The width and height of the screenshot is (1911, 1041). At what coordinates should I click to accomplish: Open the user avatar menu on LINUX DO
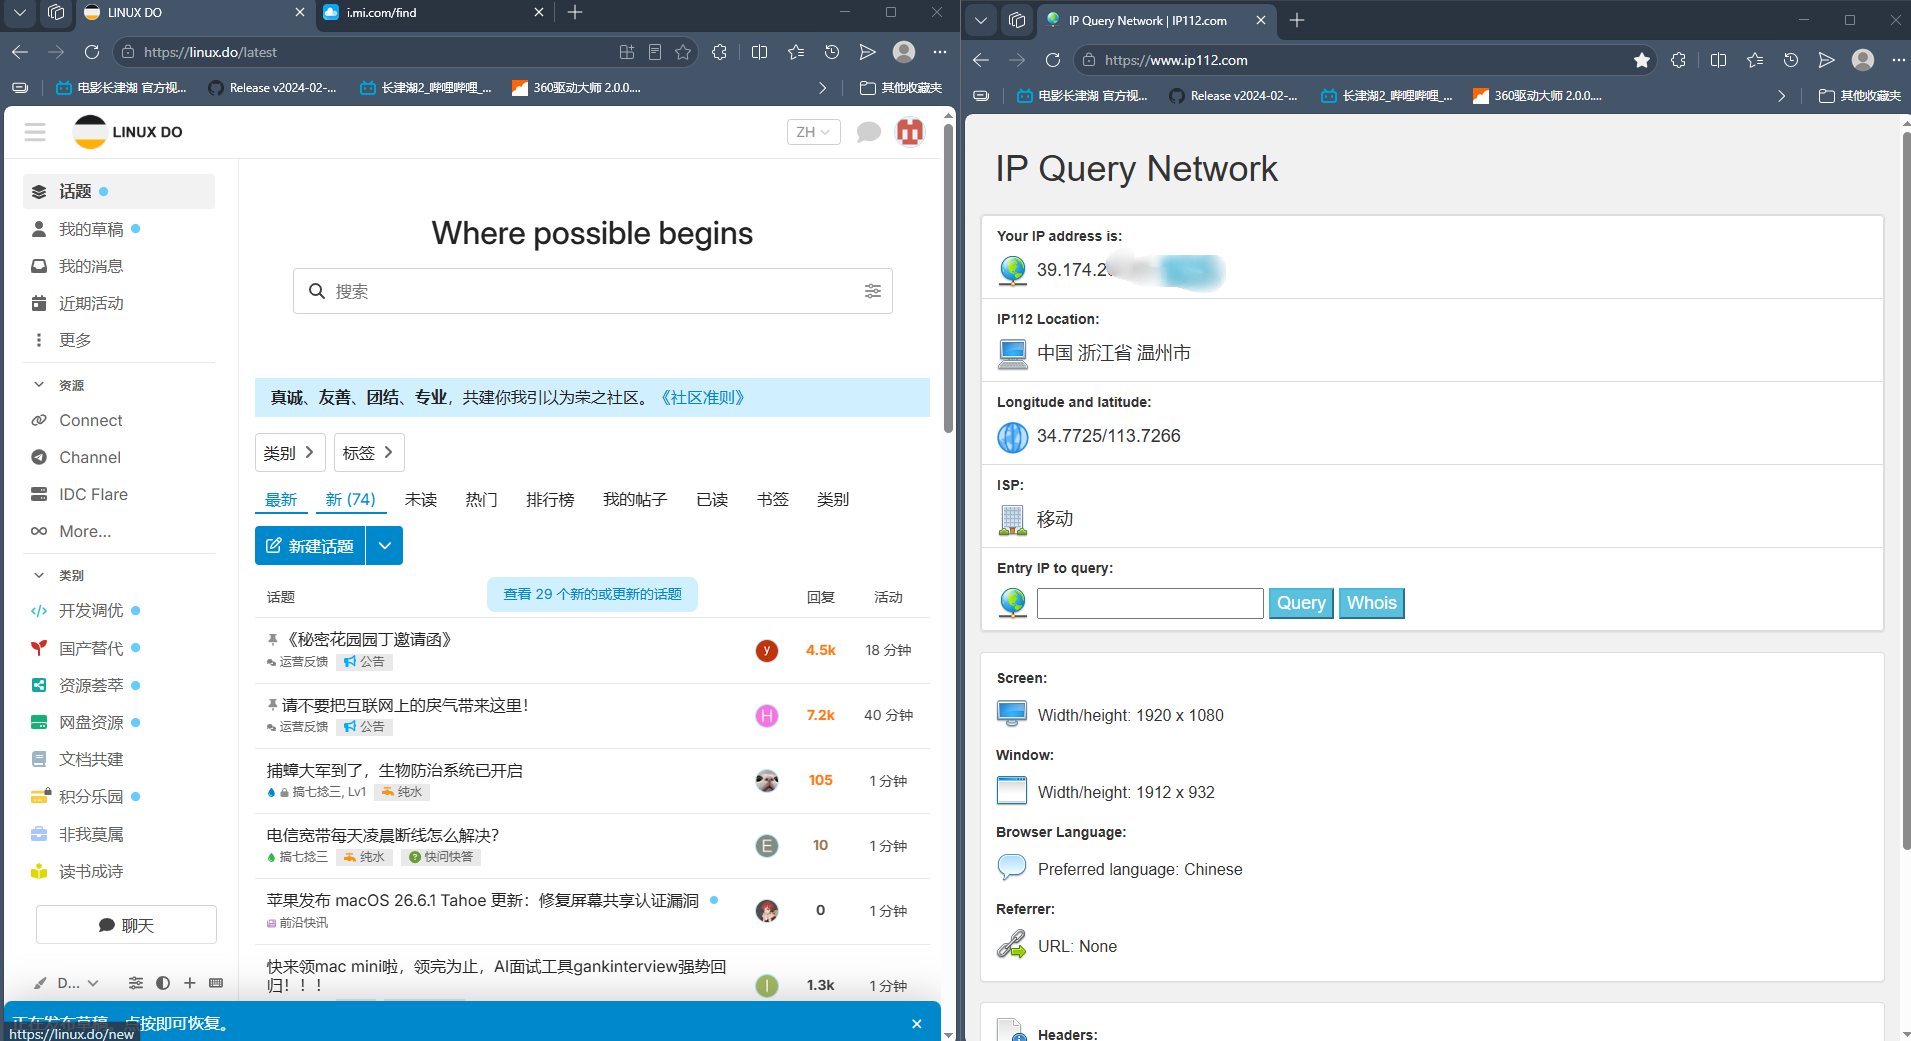[x=910, y=132]
